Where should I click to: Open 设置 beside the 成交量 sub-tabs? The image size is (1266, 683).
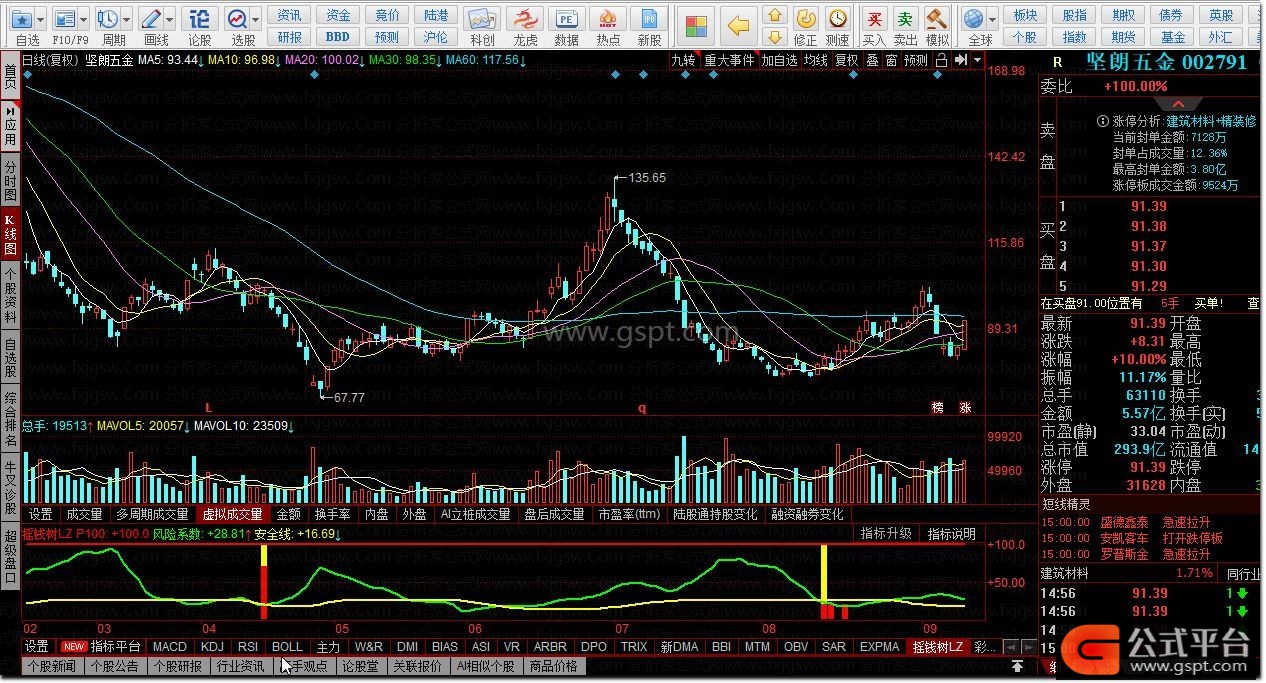[40, 514]
